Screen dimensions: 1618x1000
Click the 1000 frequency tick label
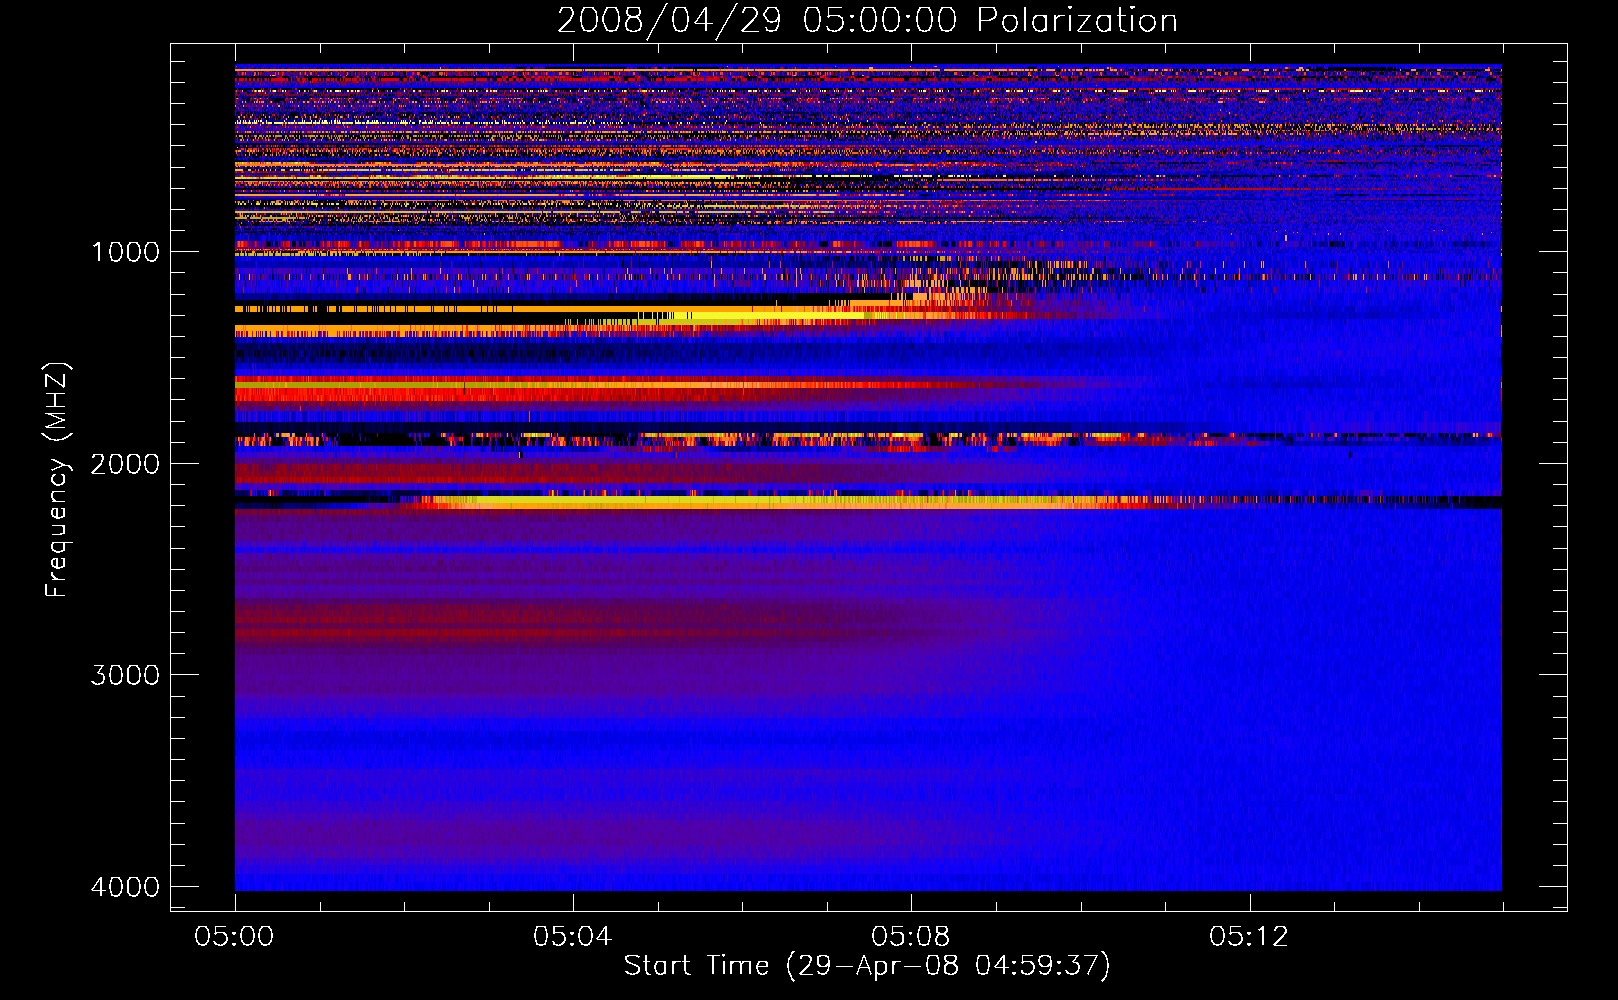pos(125,252)
